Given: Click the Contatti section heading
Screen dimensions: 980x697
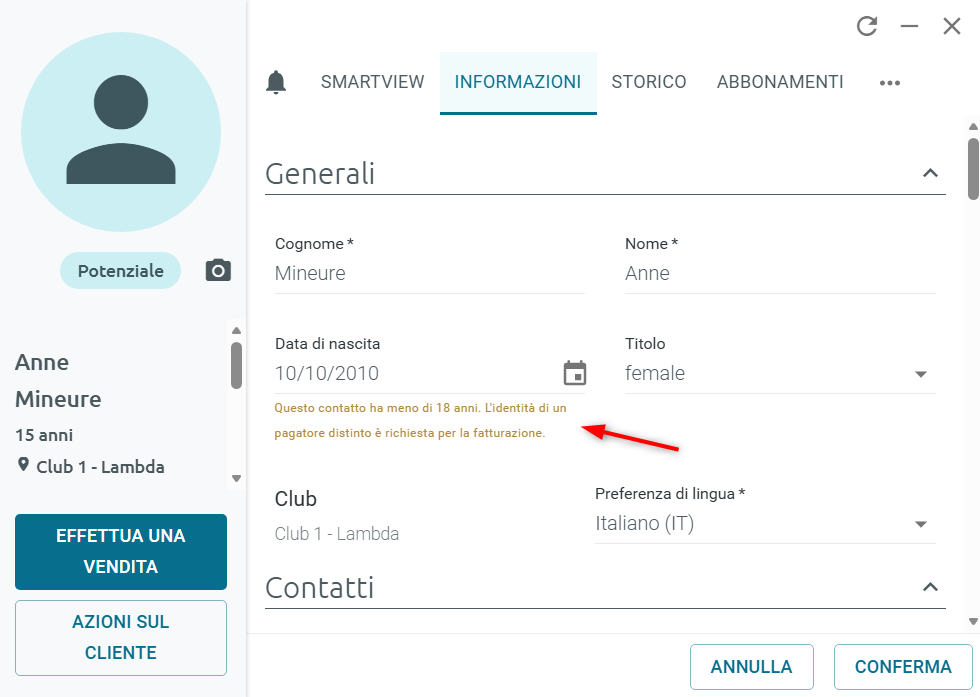Looking at the screenshot, I should click(x=319, y=588).
